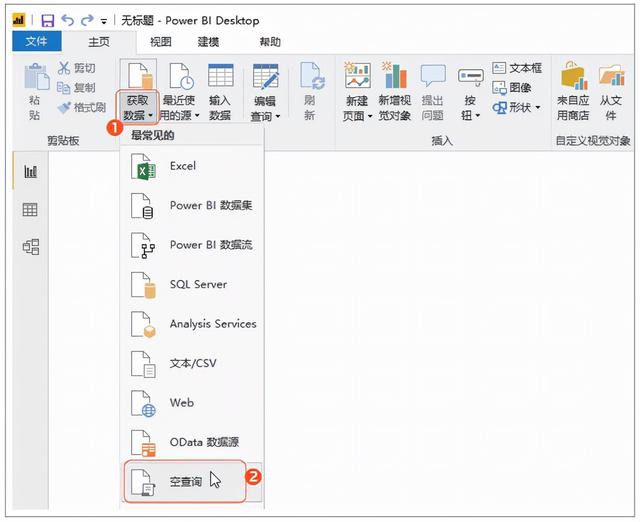
Task: Redo using the quick access toolbar arrow
Action: [87, 20]
